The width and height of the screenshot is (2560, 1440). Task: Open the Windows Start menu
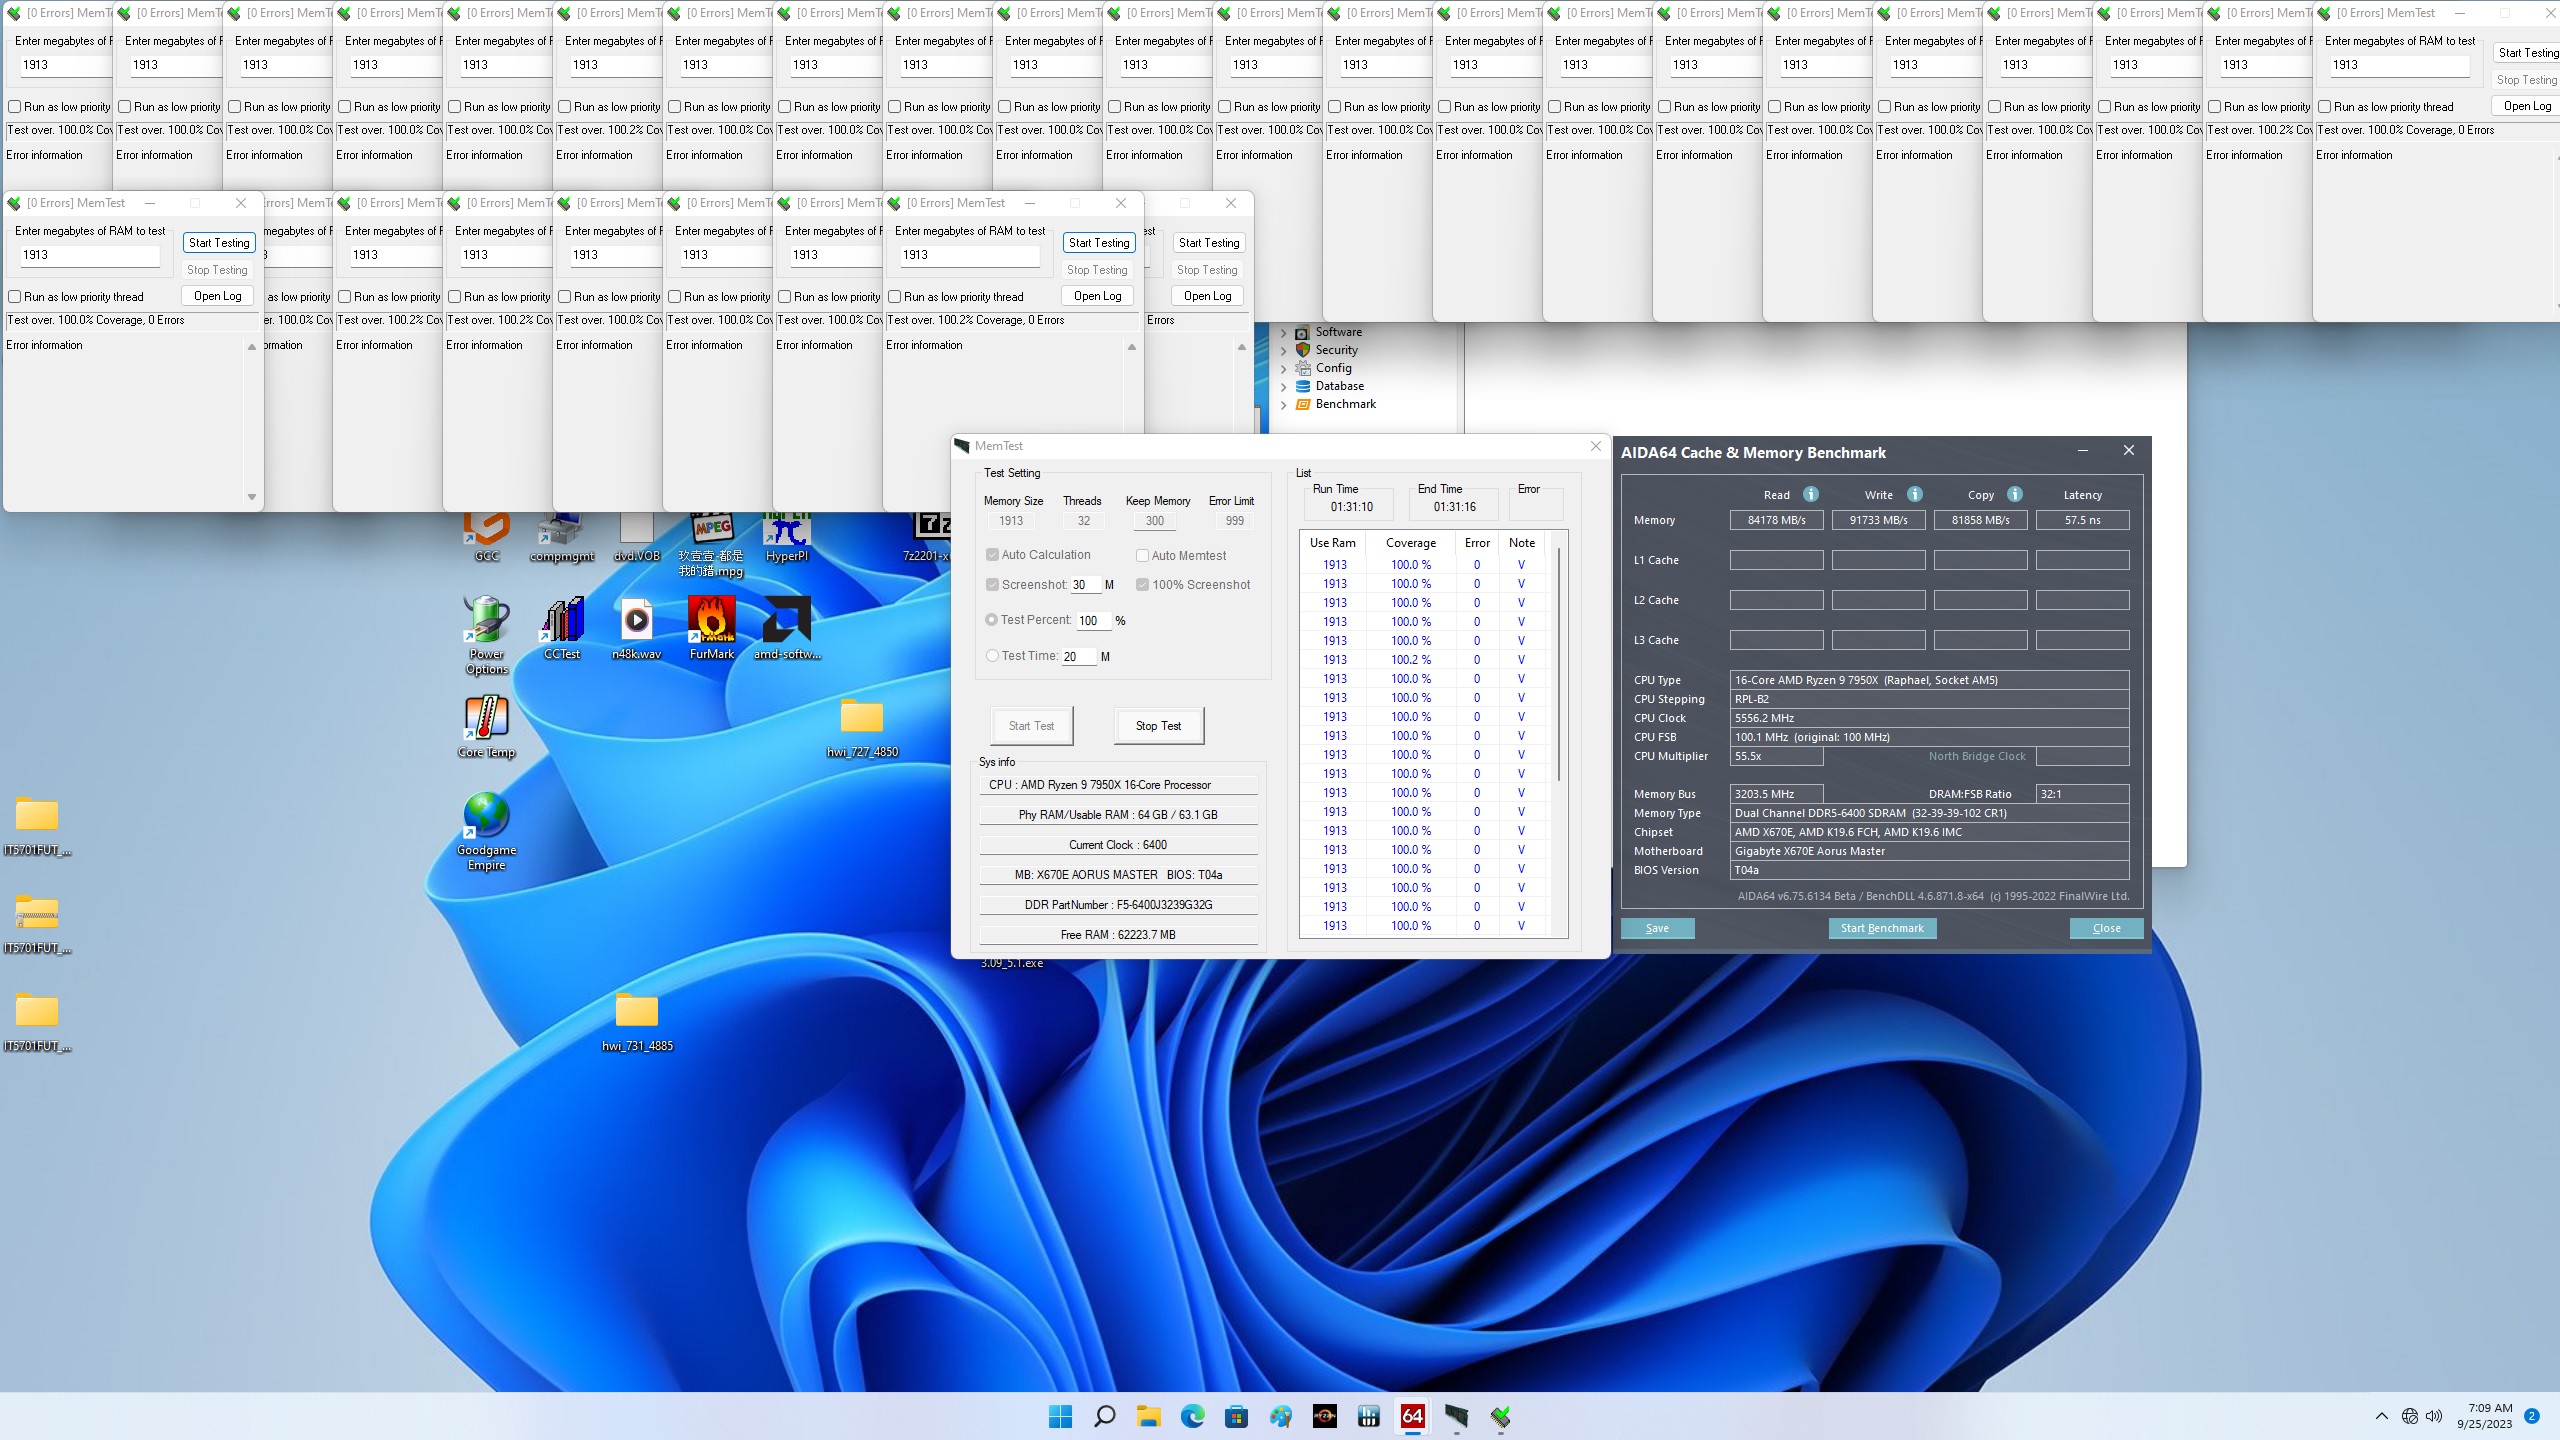1060,1416
